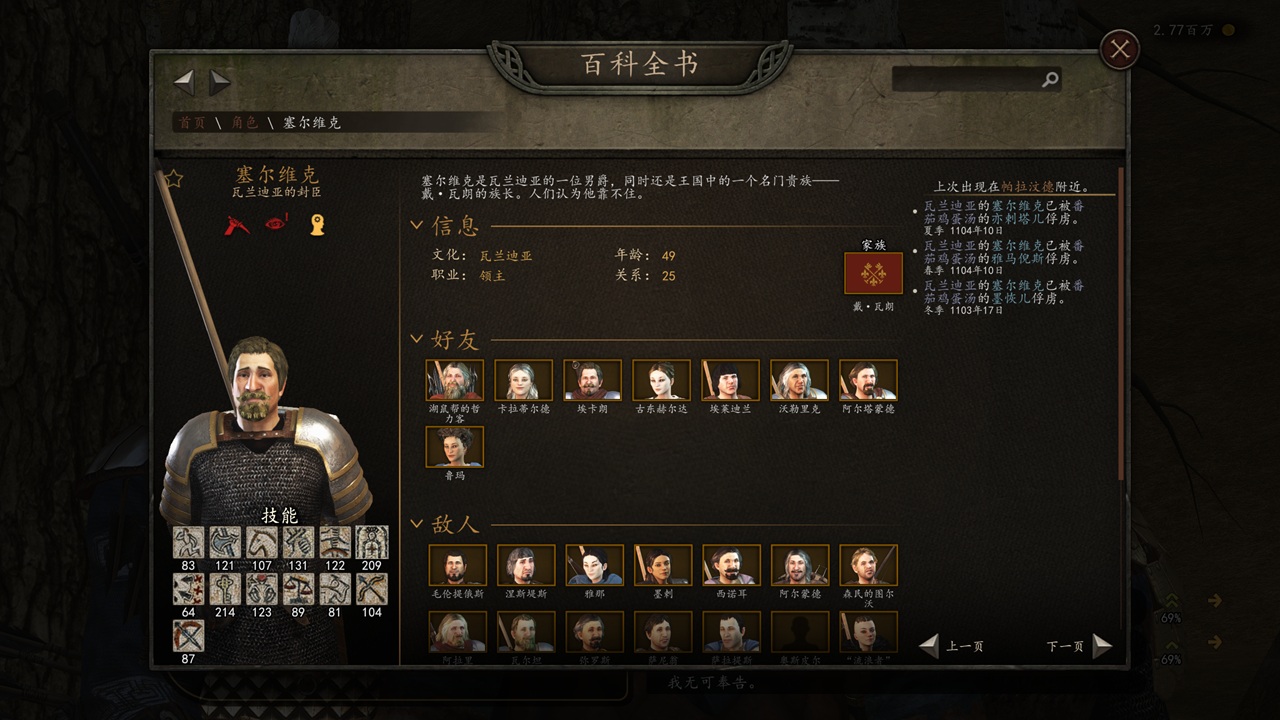This screenshot has width=1280, height=720.
Task: Select the skill icon with value 209
Action: [372, 542]
